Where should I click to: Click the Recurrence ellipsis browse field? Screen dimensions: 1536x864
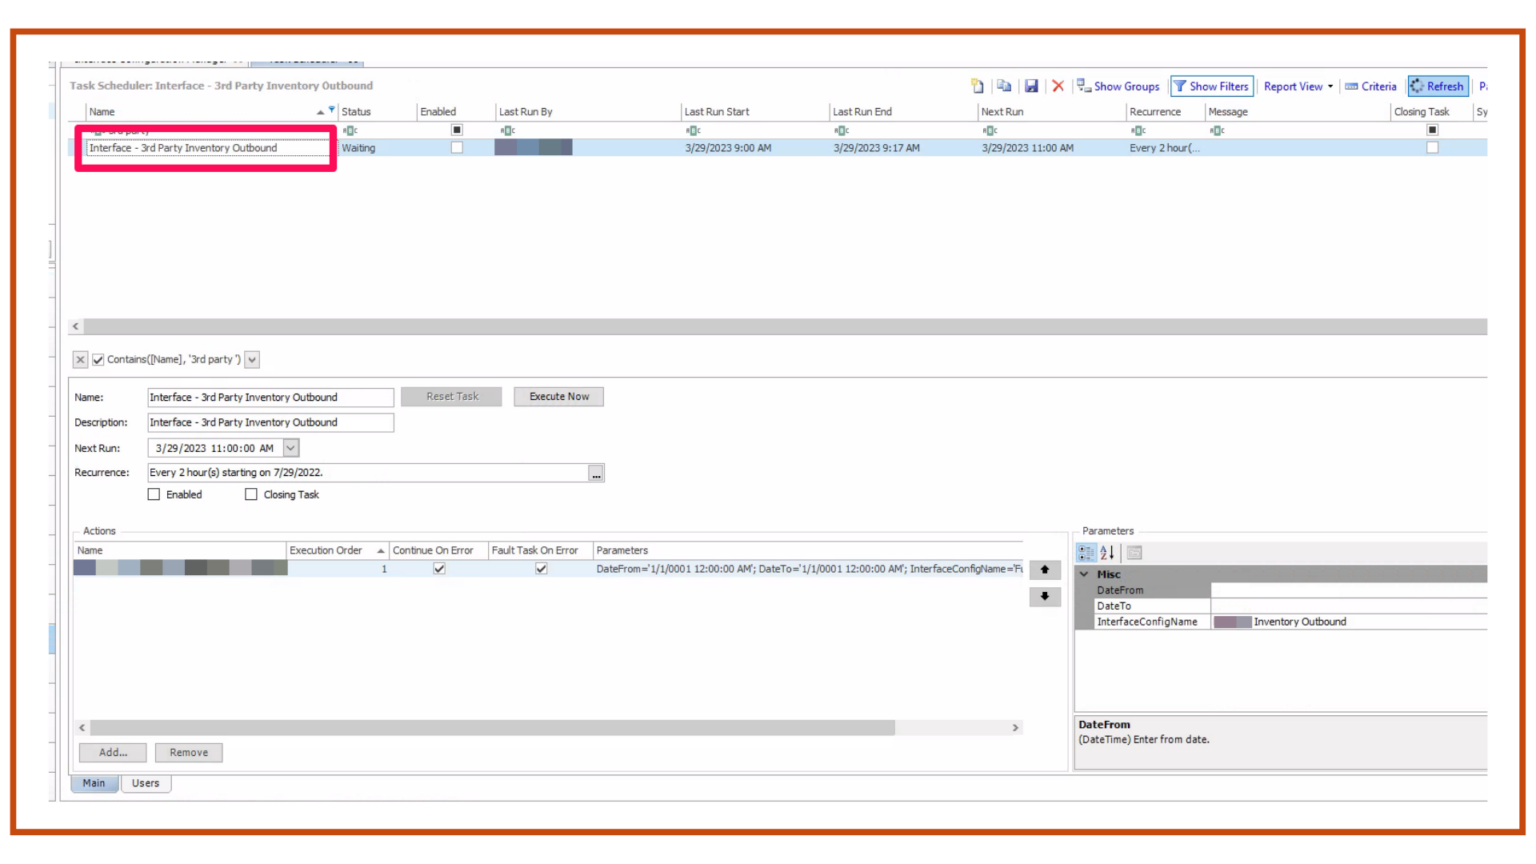coord(596,473)
